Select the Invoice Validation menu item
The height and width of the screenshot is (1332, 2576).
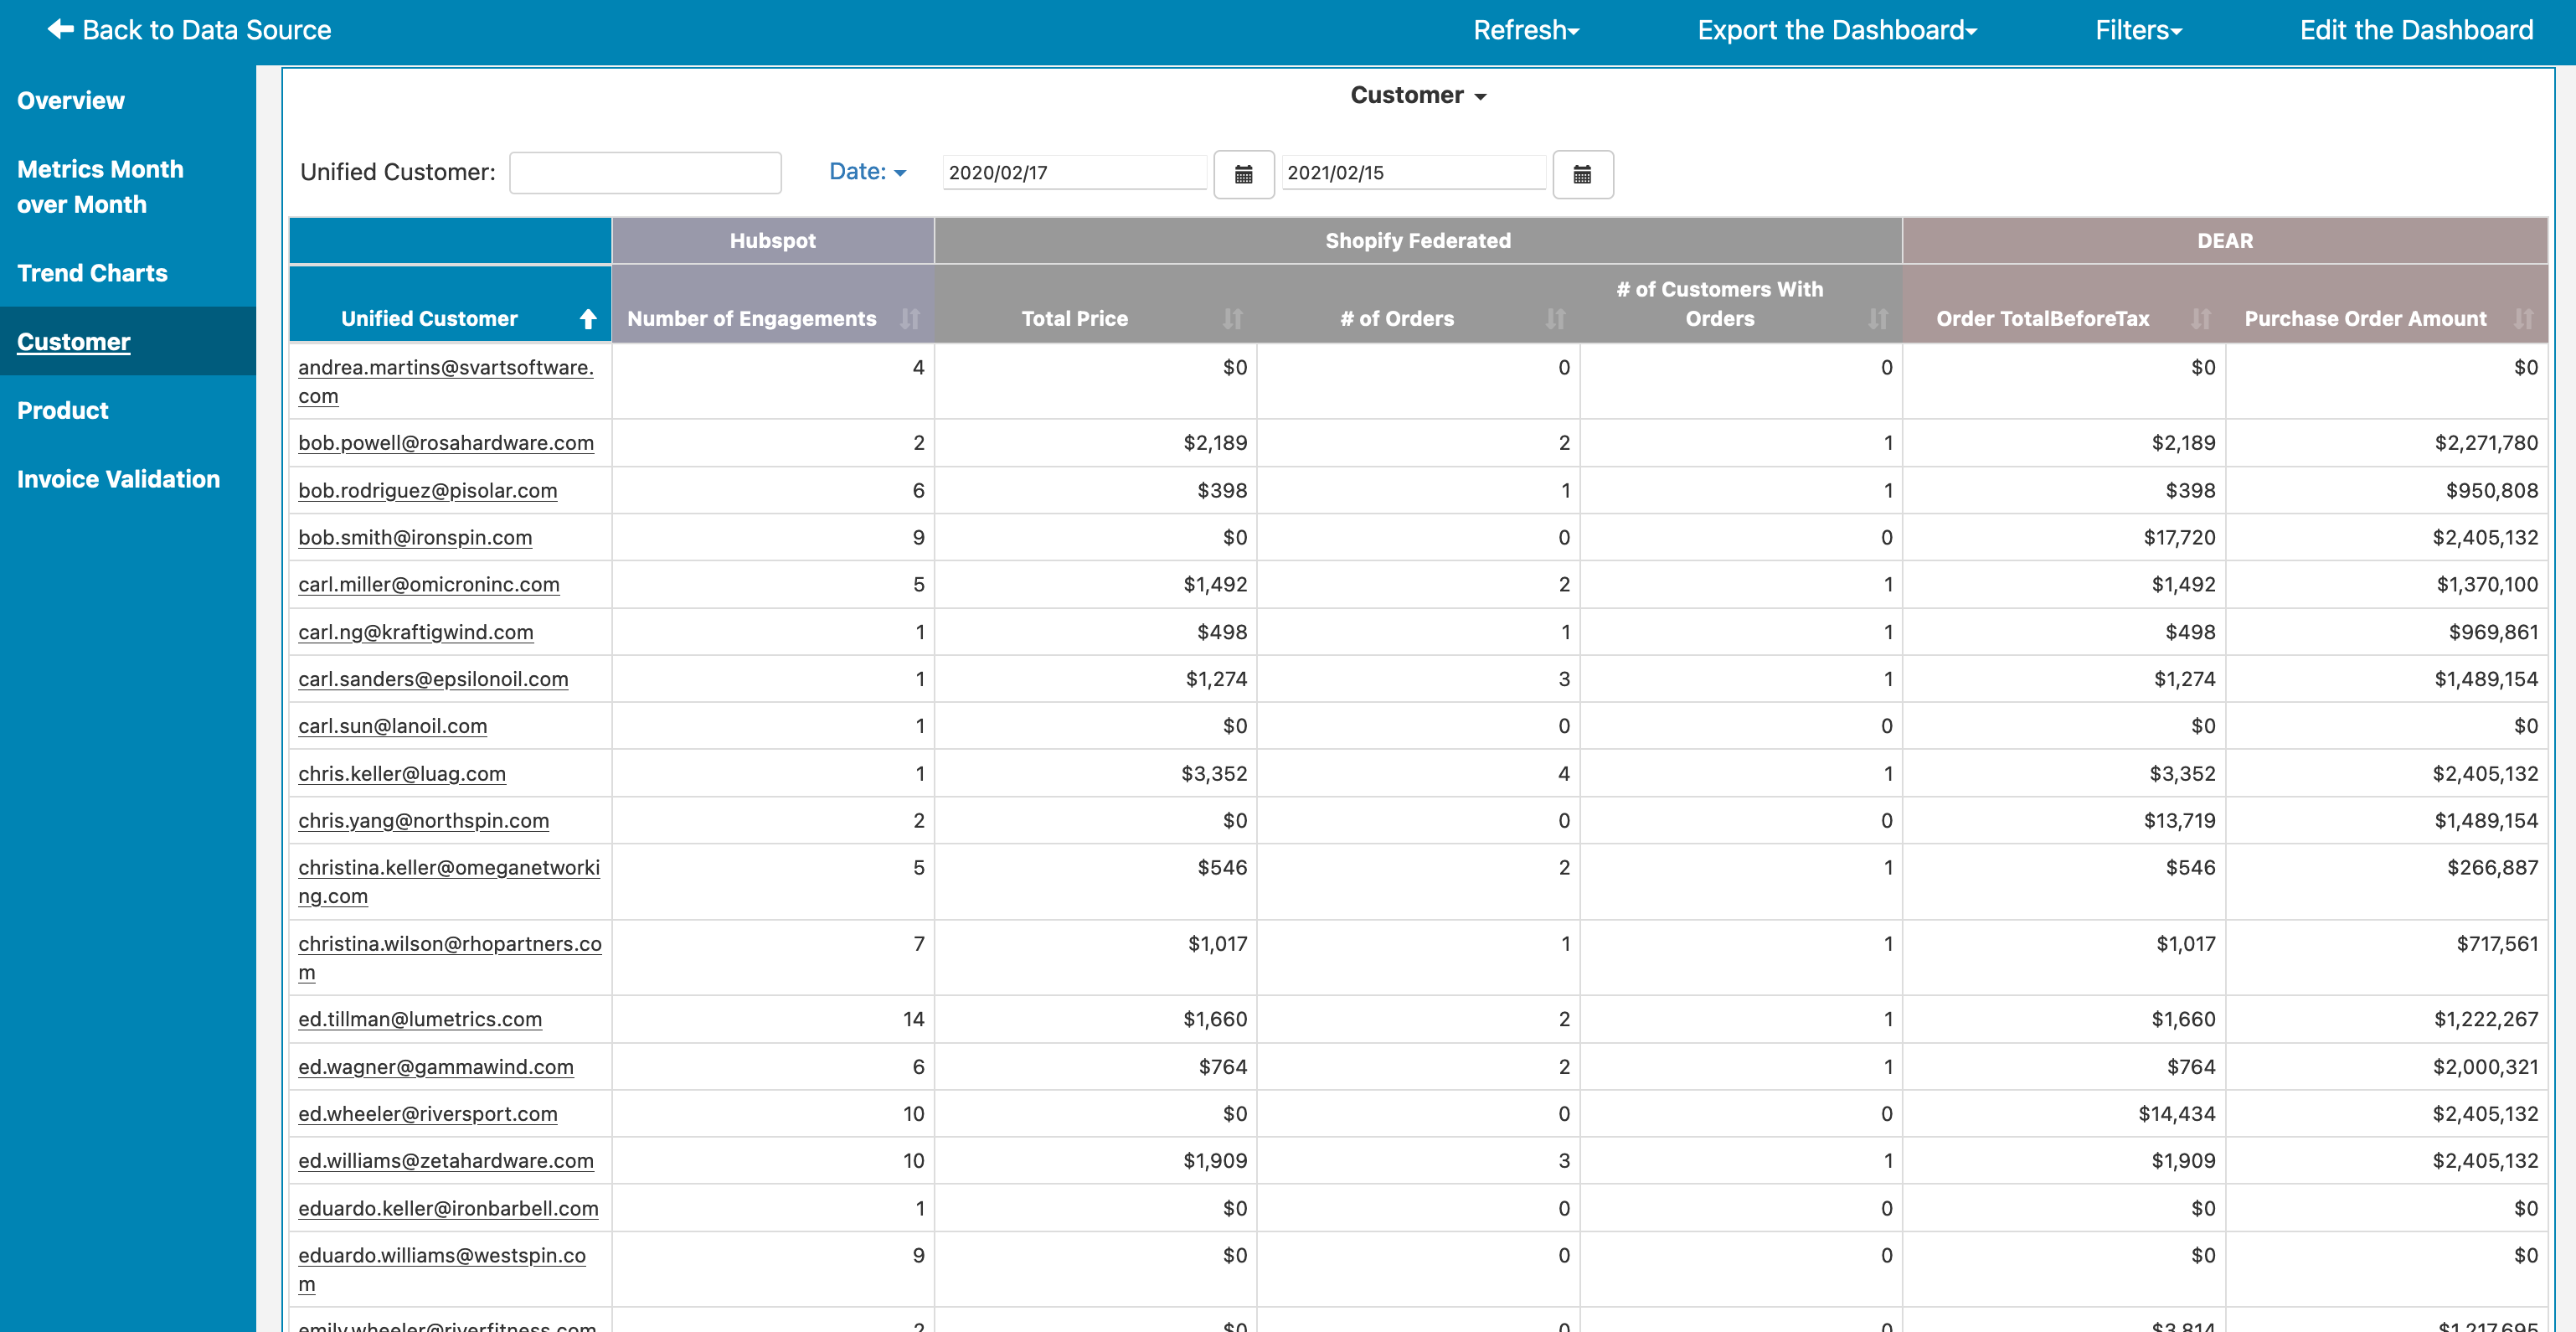[119, 479]
